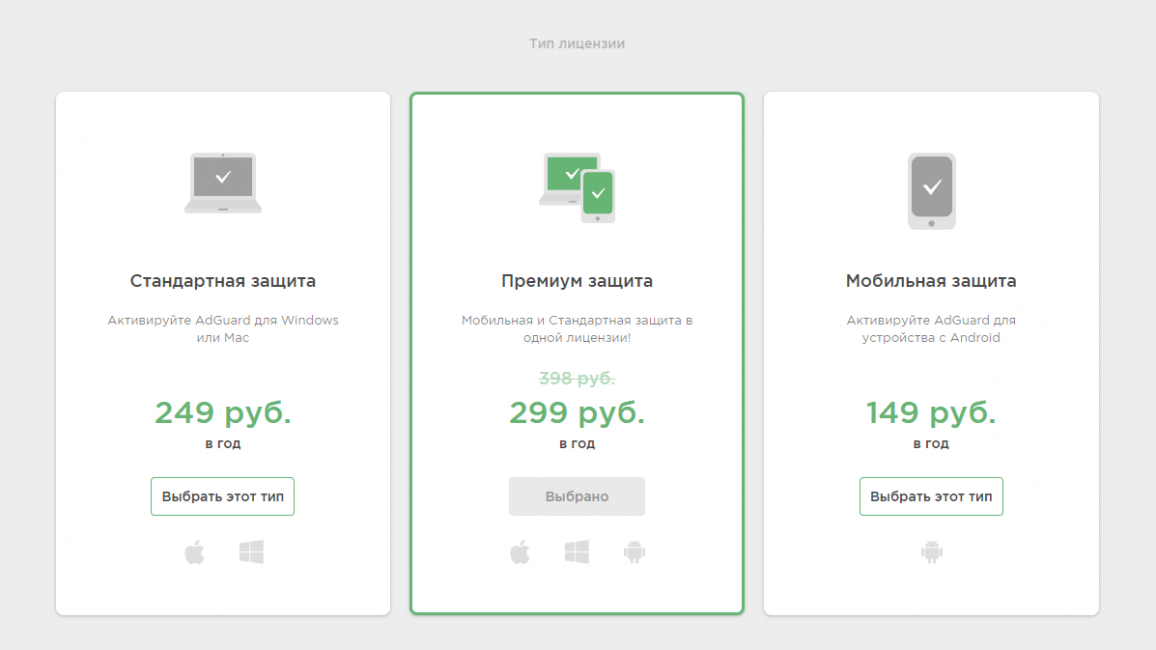Click the Apple icon in Стандартная защита card
The width and height of the screenshot is (1156, 650).
click(x=195, y=551)
